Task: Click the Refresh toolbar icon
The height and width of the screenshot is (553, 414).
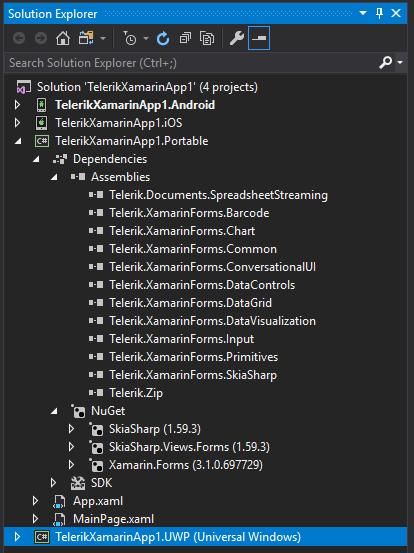Action: [x=163, y=38]
